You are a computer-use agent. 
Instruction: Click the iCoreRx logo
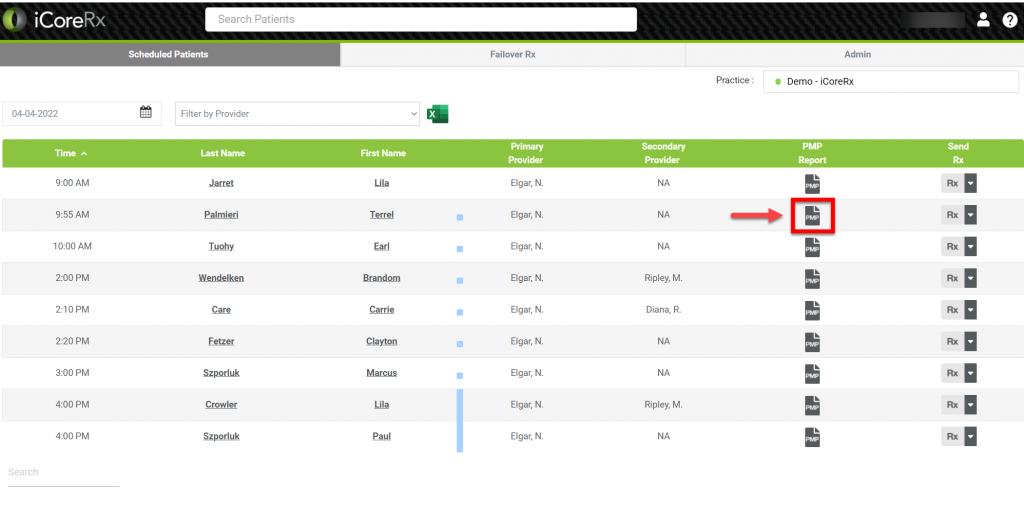point(54,20)
